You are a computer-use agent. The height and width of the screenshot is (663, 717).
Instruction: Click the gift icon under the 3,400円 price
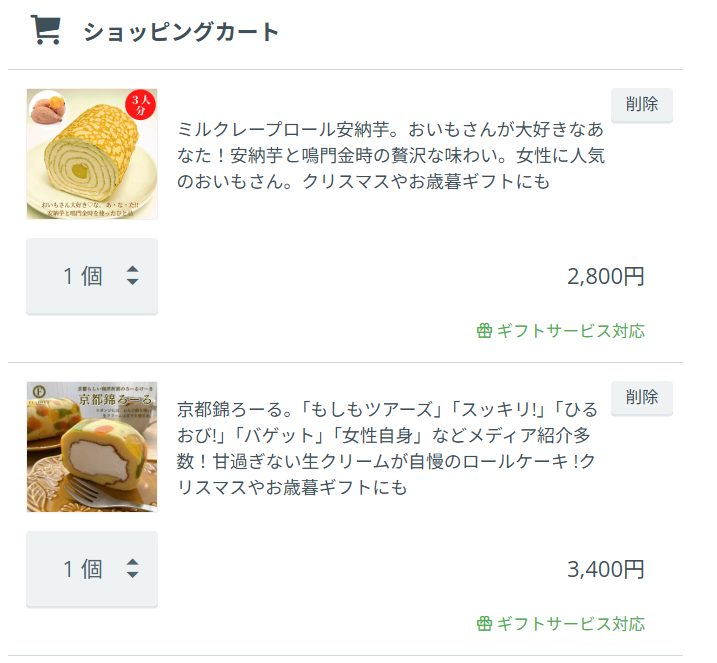coord(485,624)
